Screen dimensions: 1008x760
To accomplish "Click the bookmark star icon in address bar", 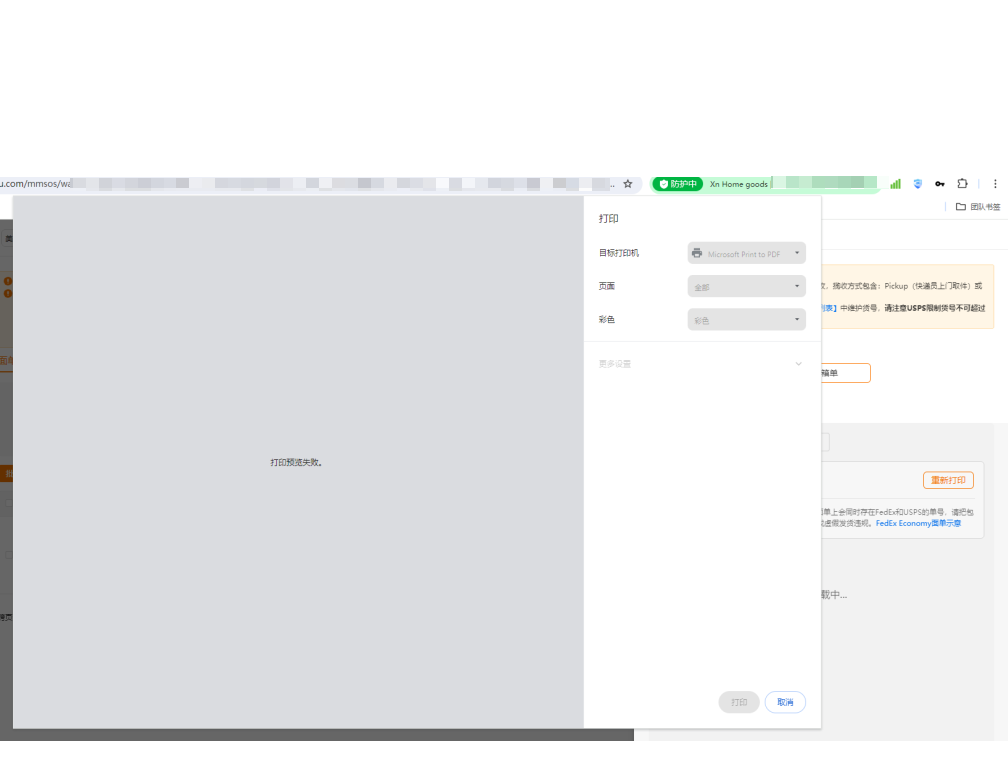I will [x=628, y=184].
